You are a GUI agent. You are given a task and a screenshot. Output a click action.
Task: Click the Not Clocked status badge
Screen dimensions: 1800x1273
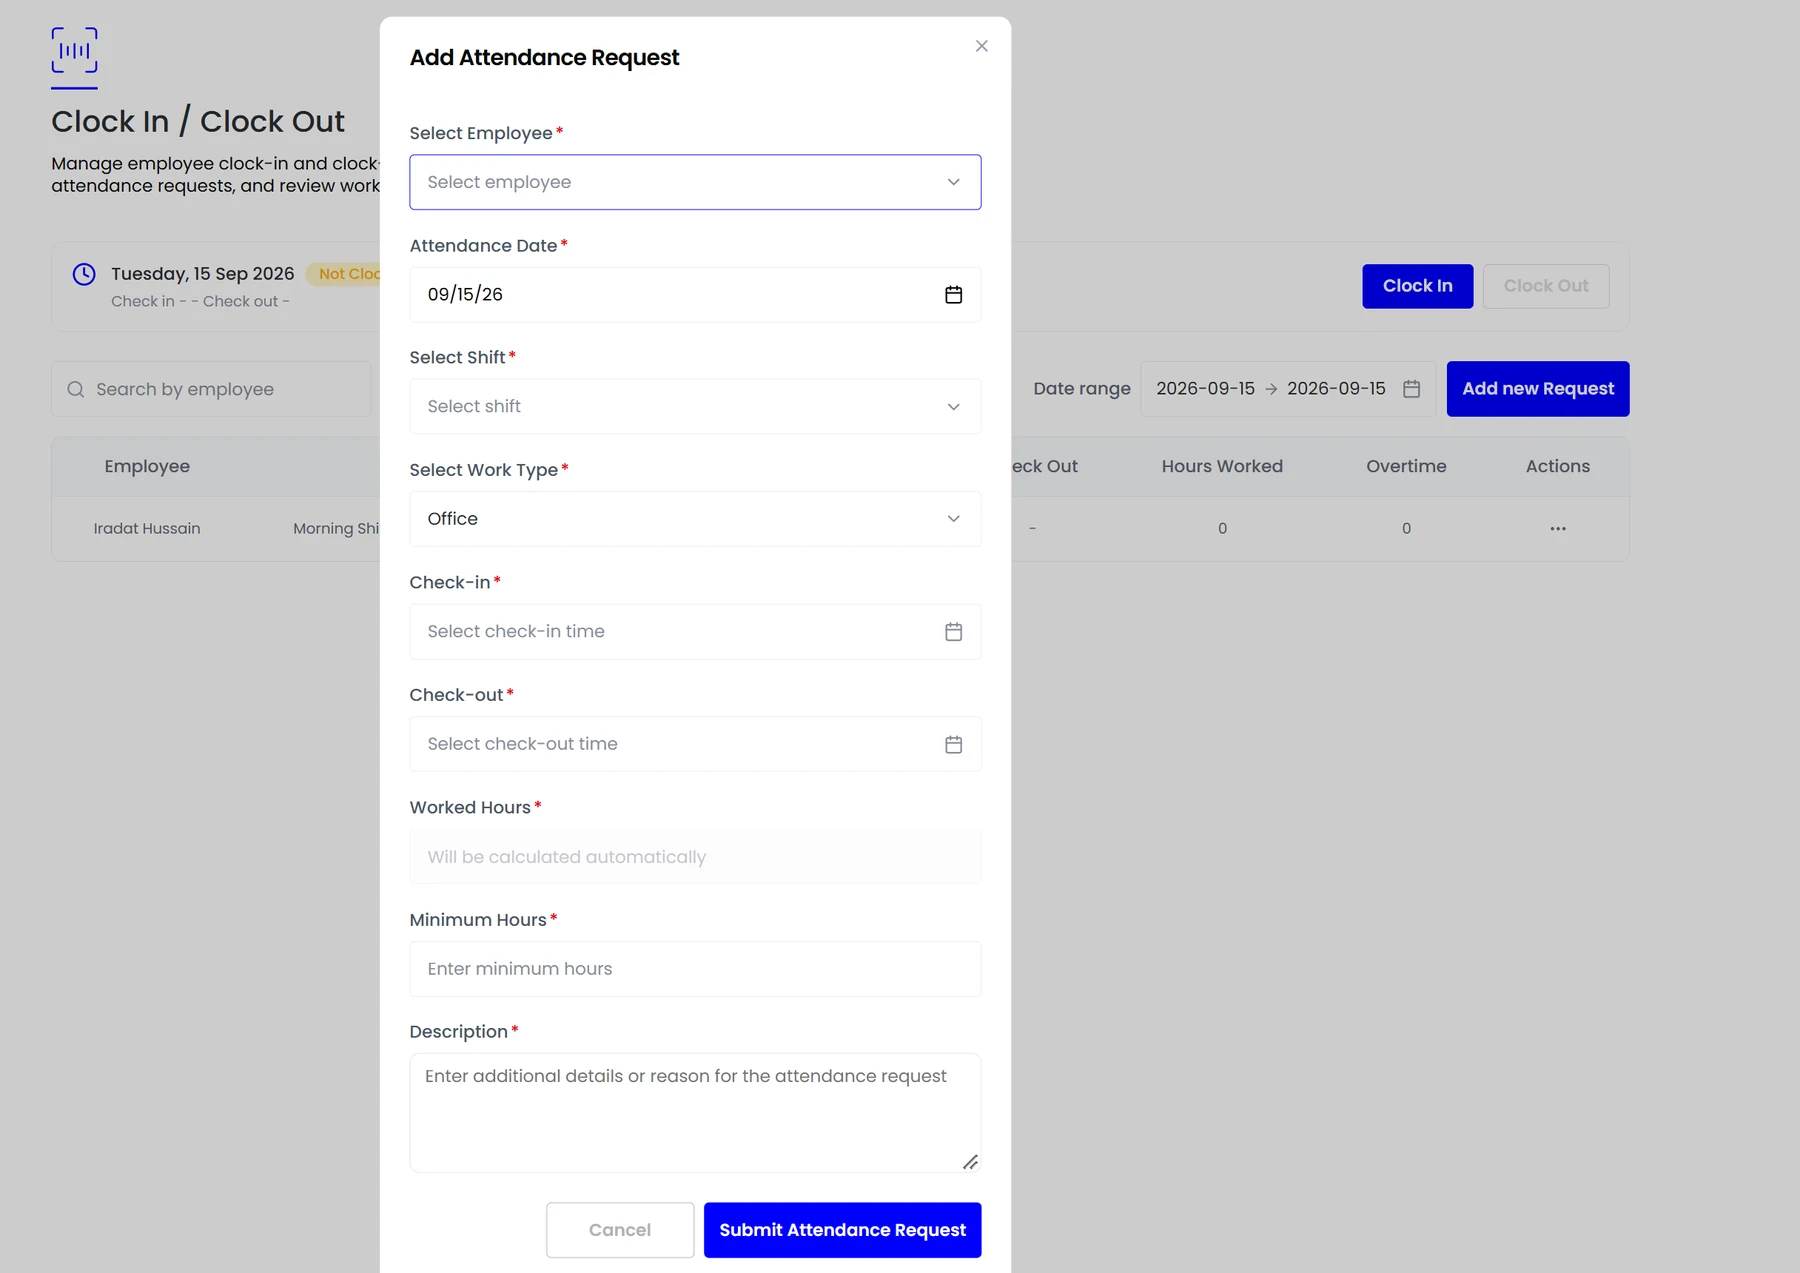point(345,274)
